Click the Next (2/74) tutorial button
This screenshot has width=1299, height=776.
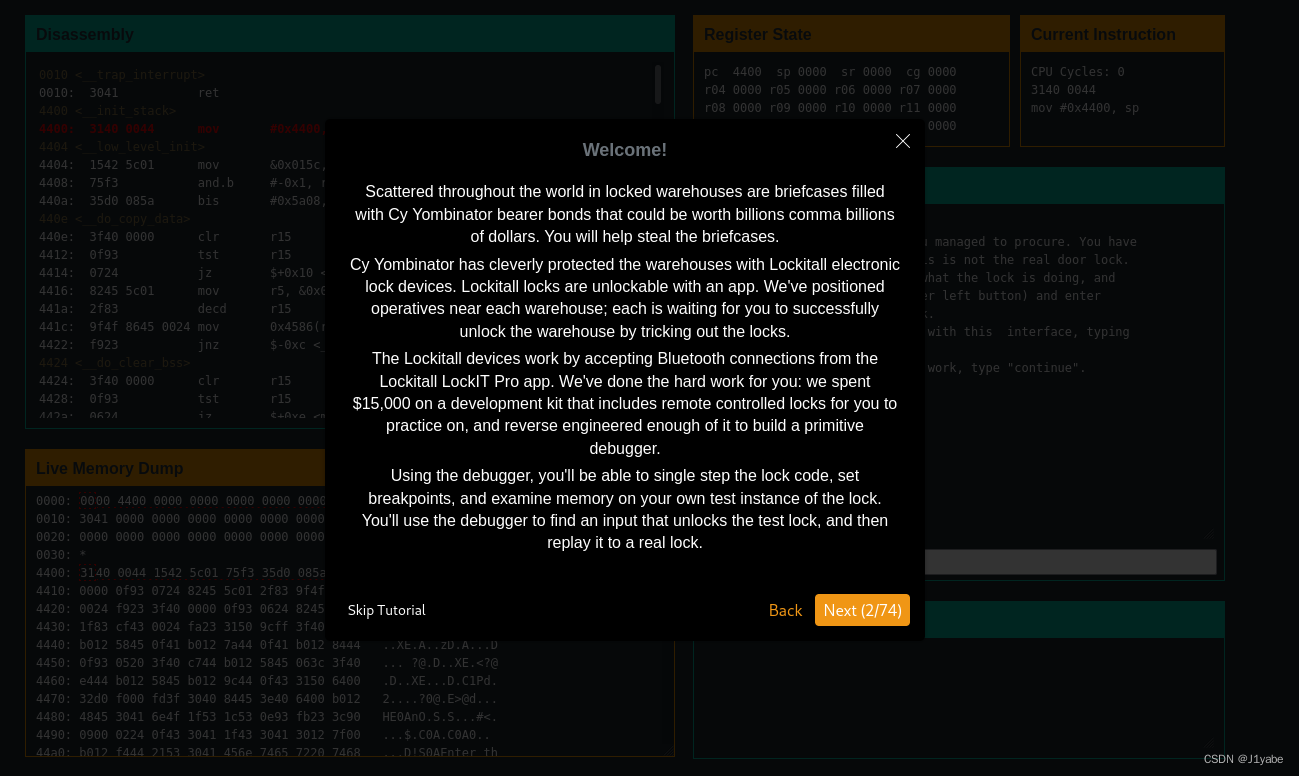click(862, 610)
